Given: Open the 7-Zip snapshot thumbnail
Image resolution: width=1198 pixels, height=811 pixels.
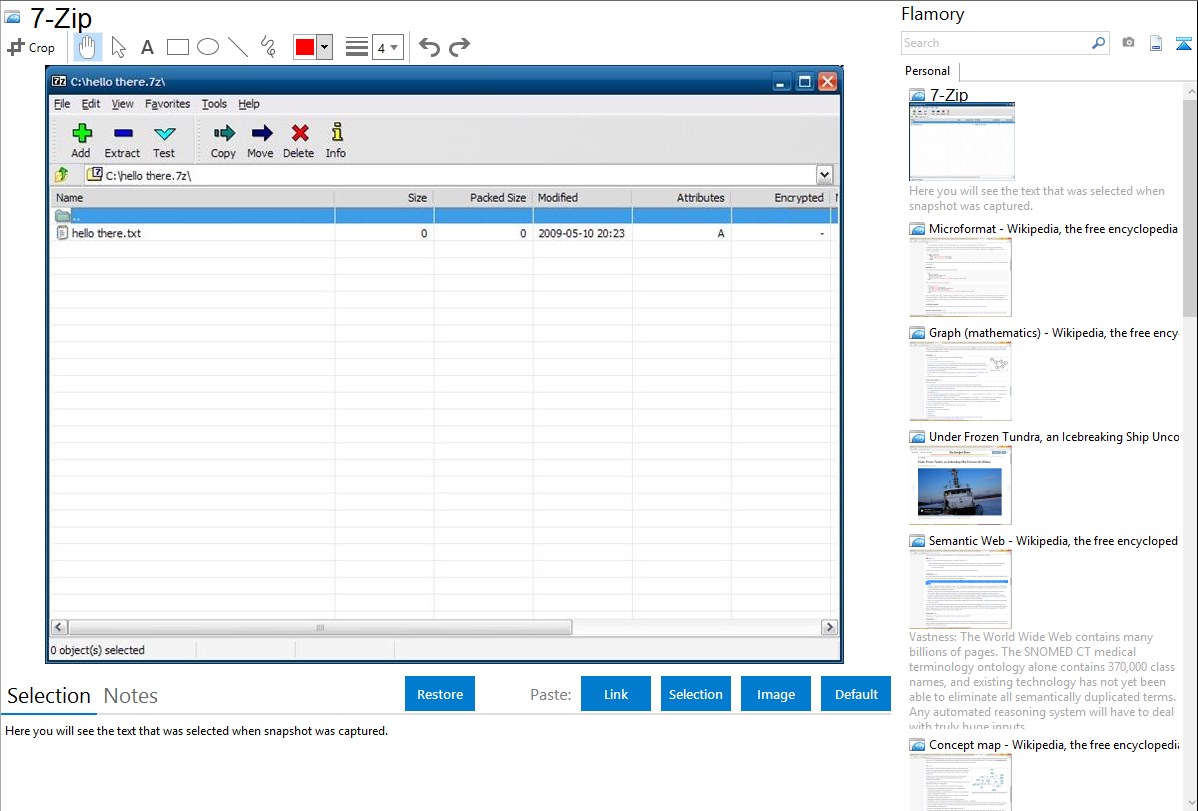Looking at the screenshot, I should (962, 141).
